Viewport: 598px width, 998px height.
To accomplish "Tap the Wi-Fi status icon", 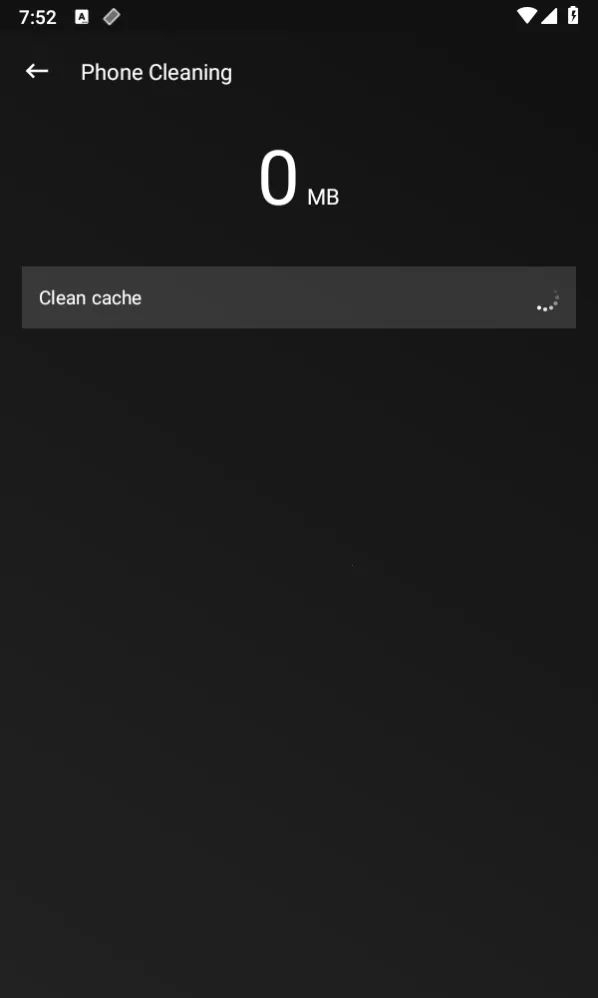I will point(527,16).
